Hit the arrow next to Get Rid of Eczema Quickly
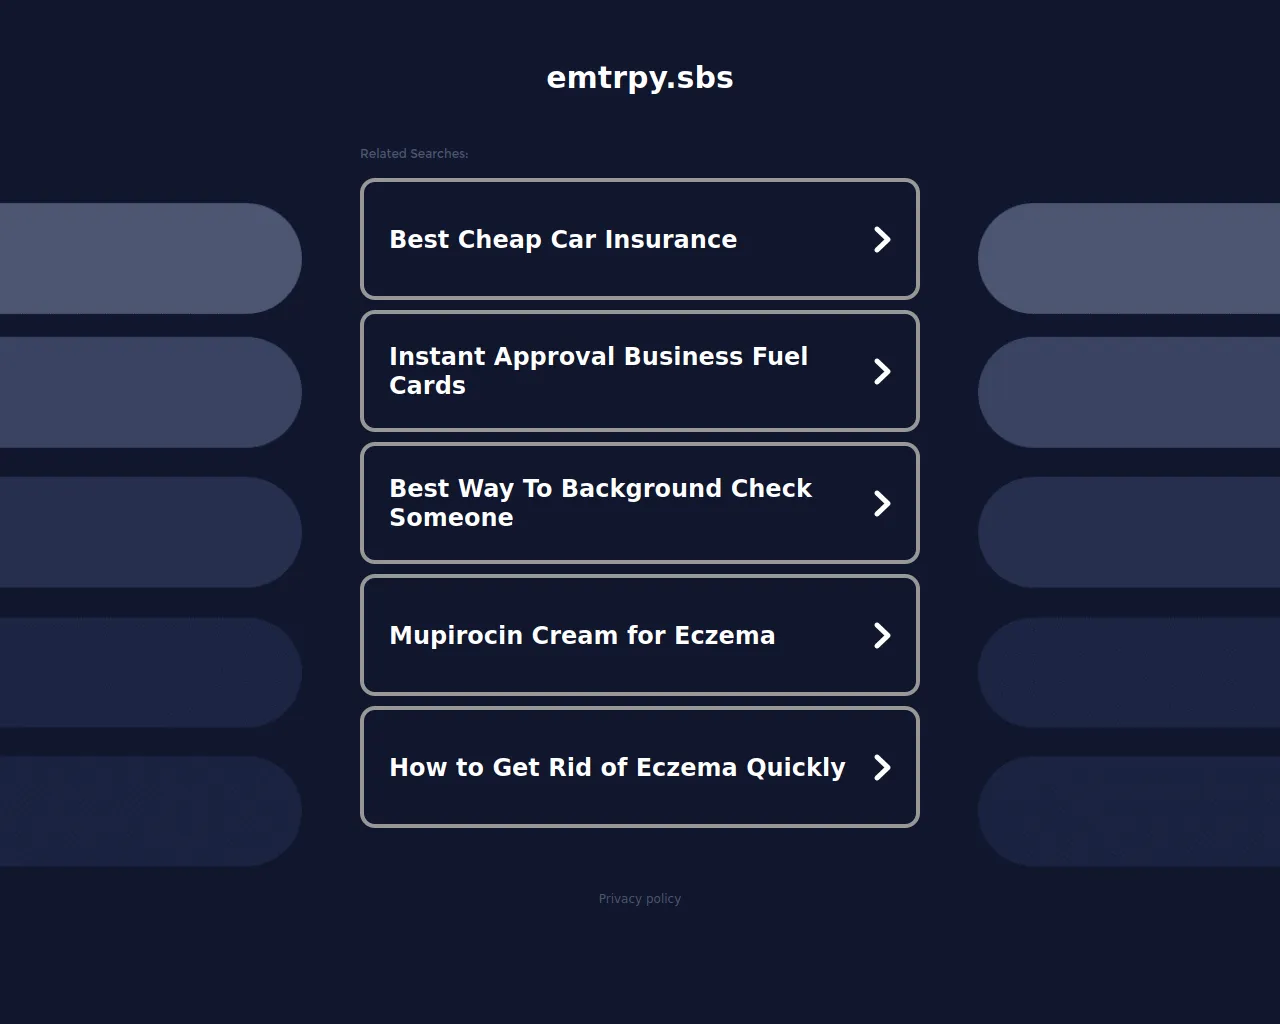Image resolution: width=1280 pixels, height=1024 pixels. coord(881,768)
